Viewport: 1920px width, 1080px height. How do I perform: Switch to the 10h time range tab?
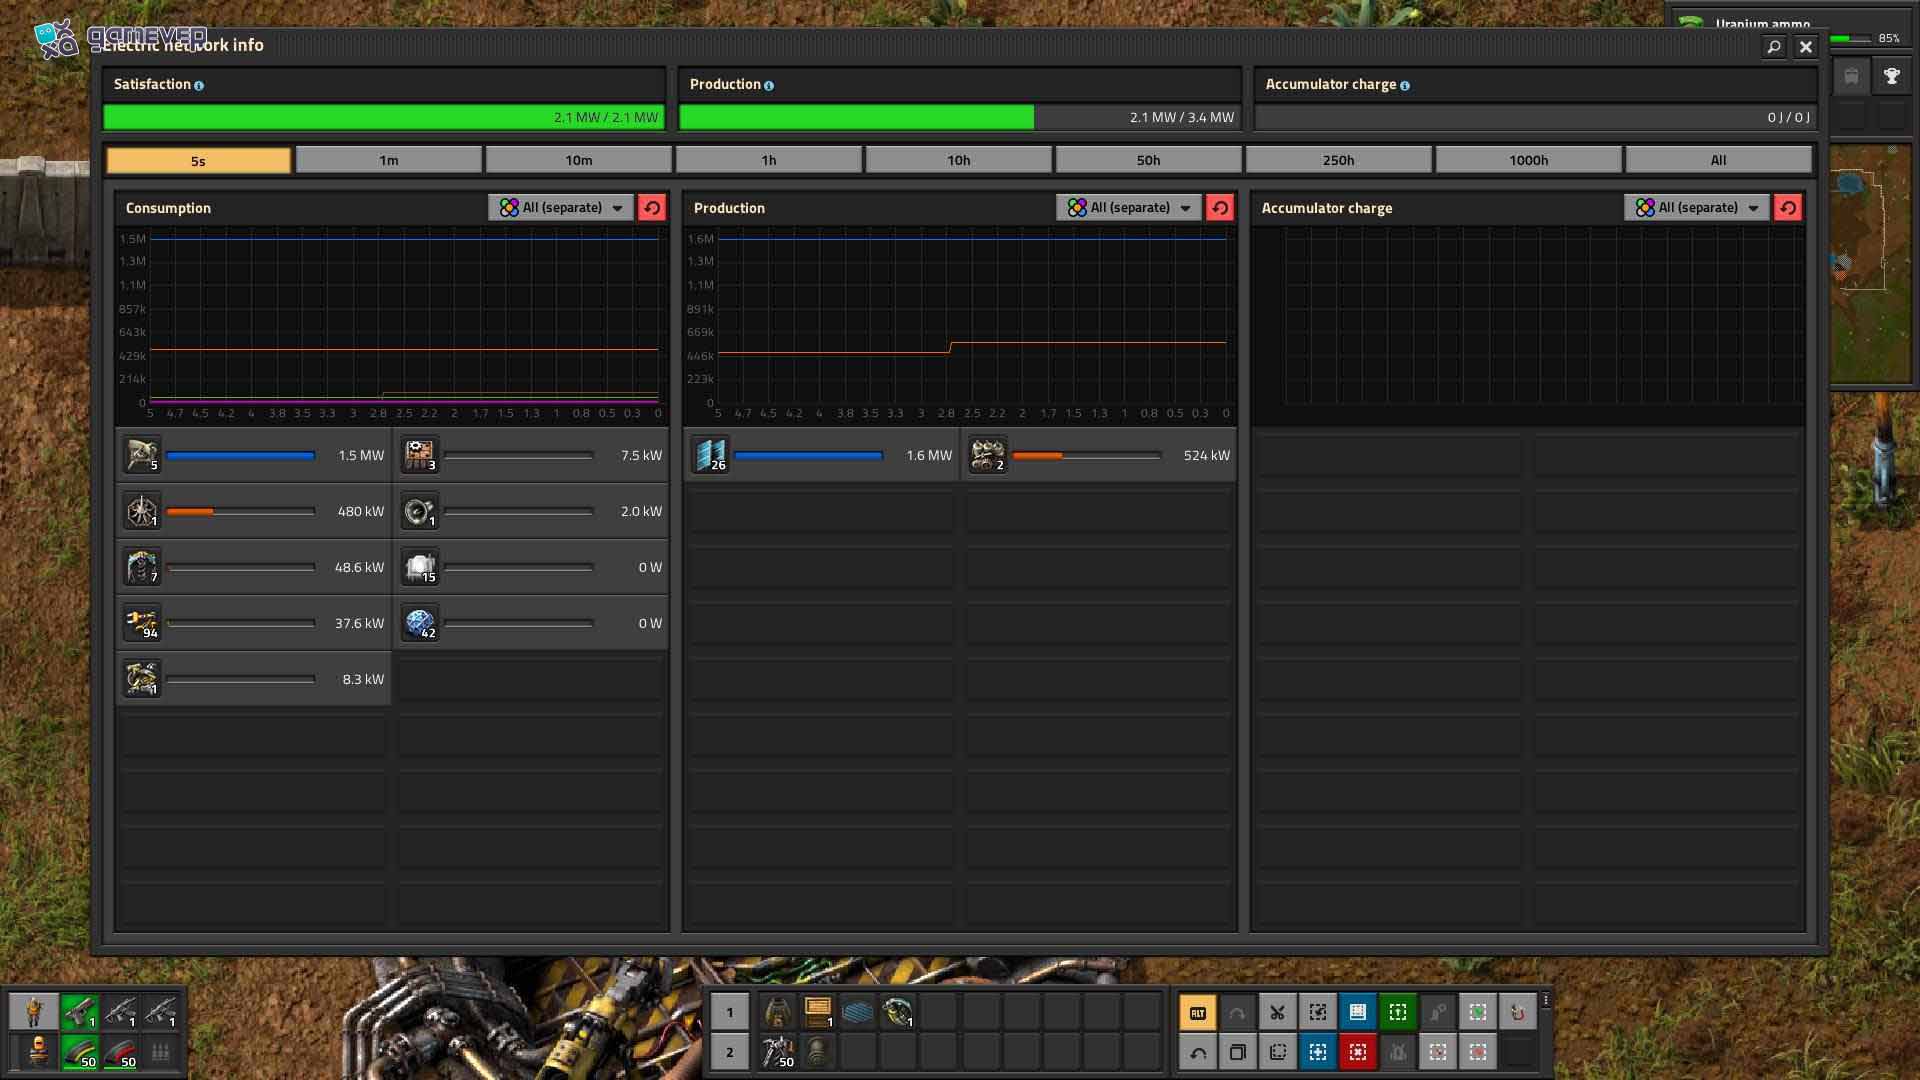tap(959, 160)
